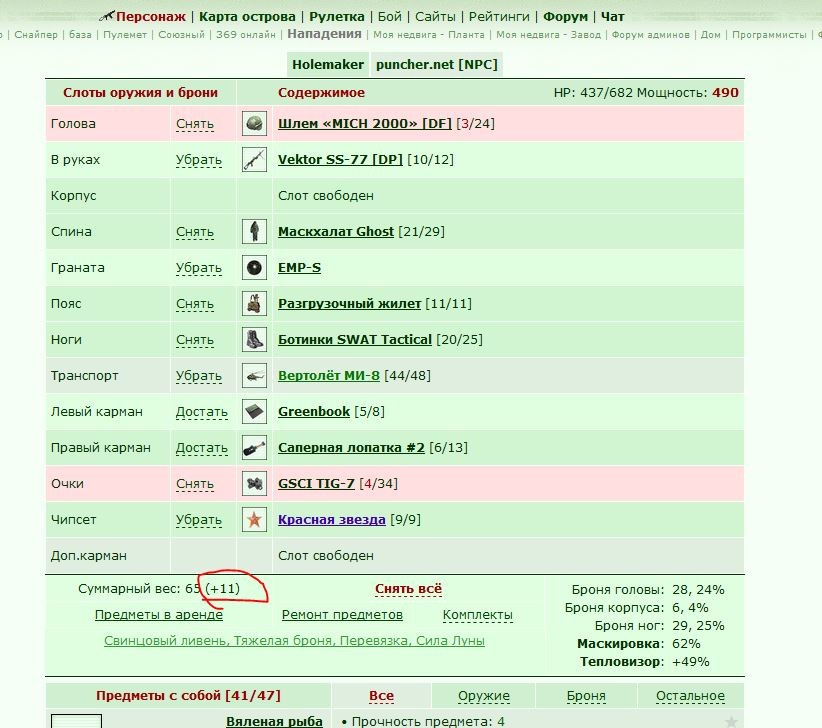Open the Разгрузочный жилет item link

coord(349,303)
